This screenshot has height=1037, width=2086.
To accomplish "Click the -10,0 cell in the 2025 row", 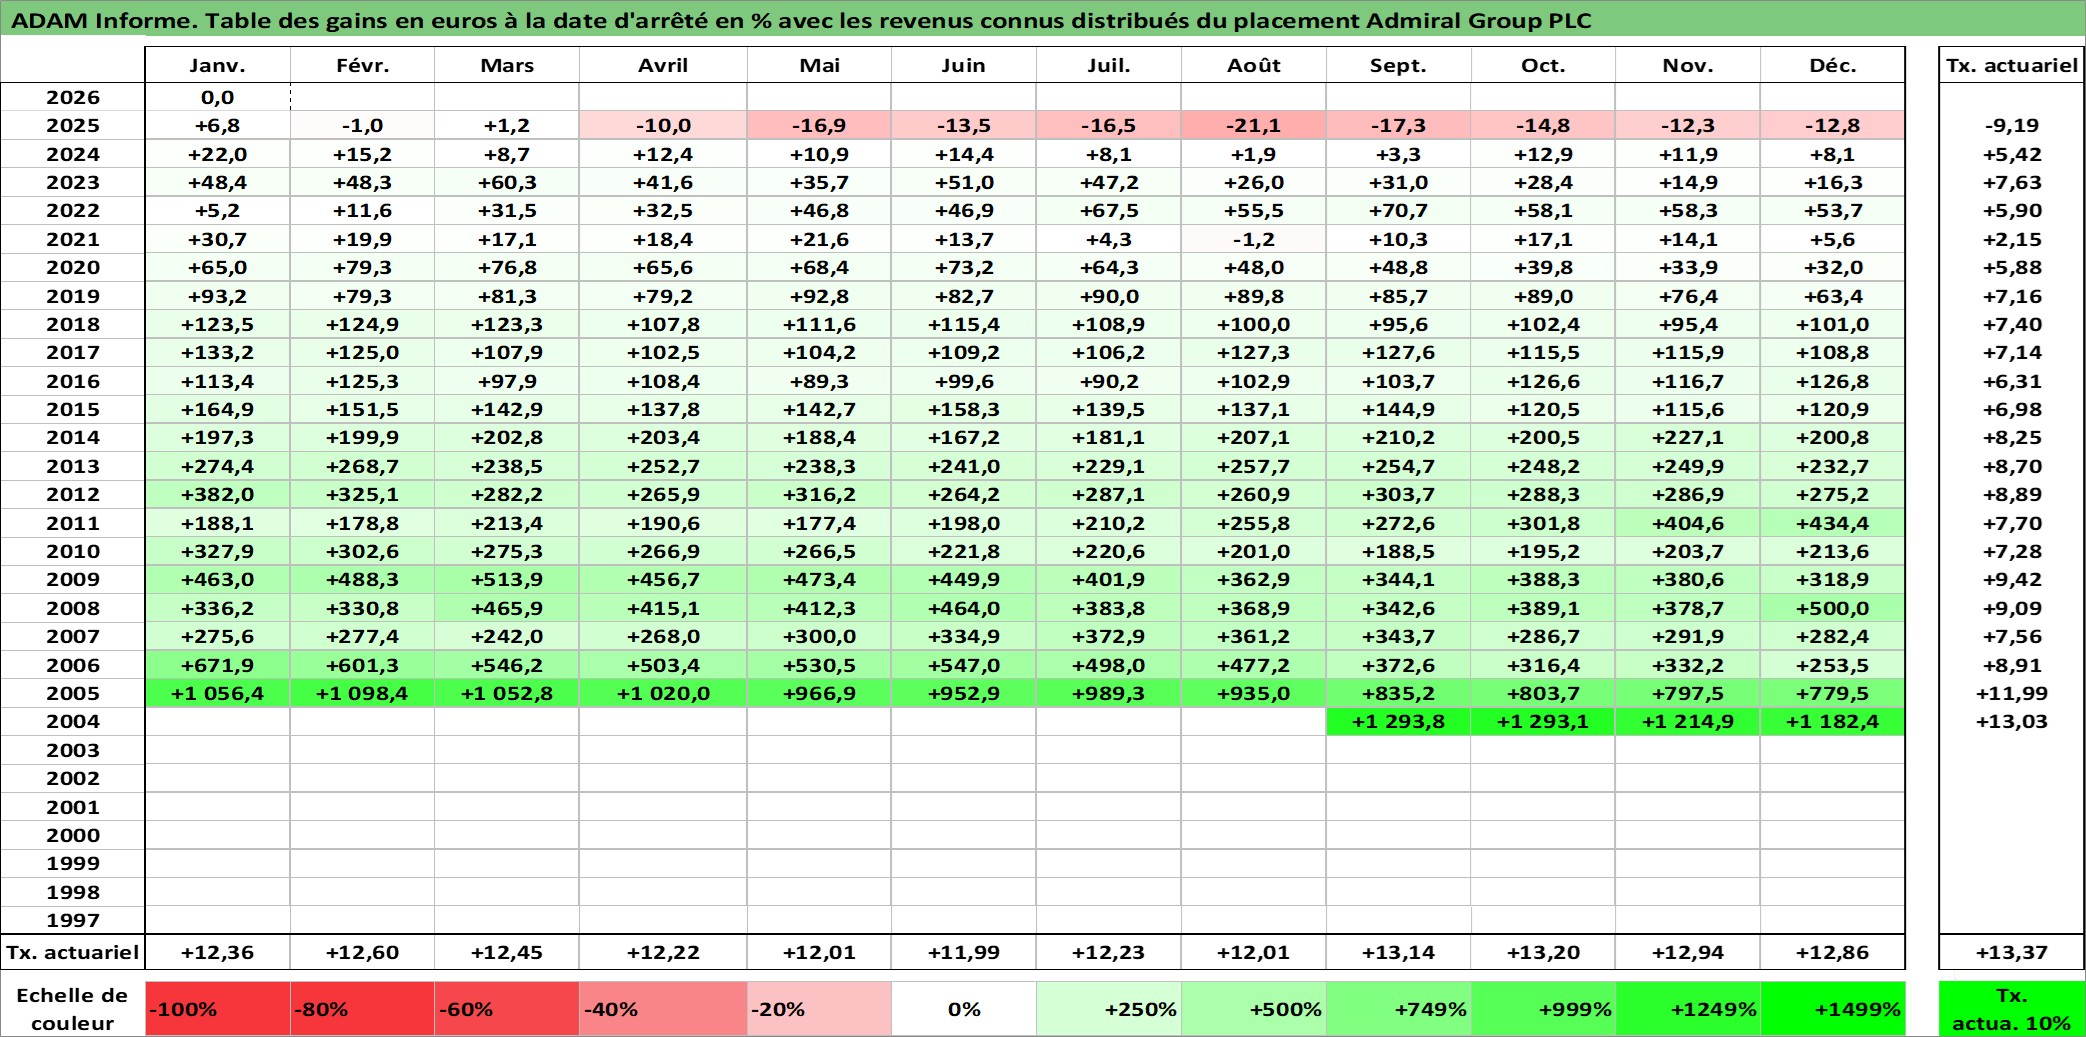I will pyautogui.click(x=663, y=125).
